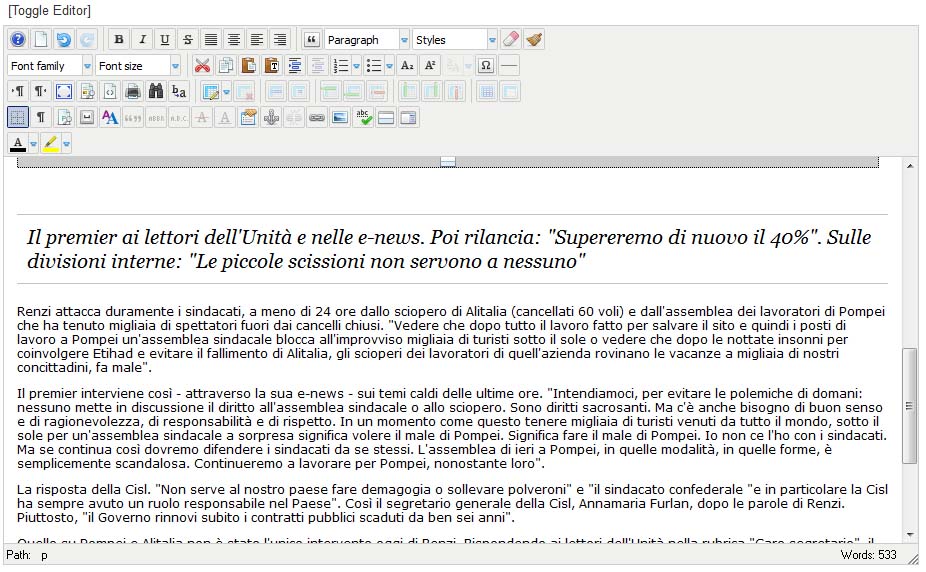The image size is (926, 572).
Task: Click the remove formatting eraser icon
Action: click(x=511, y=40)
